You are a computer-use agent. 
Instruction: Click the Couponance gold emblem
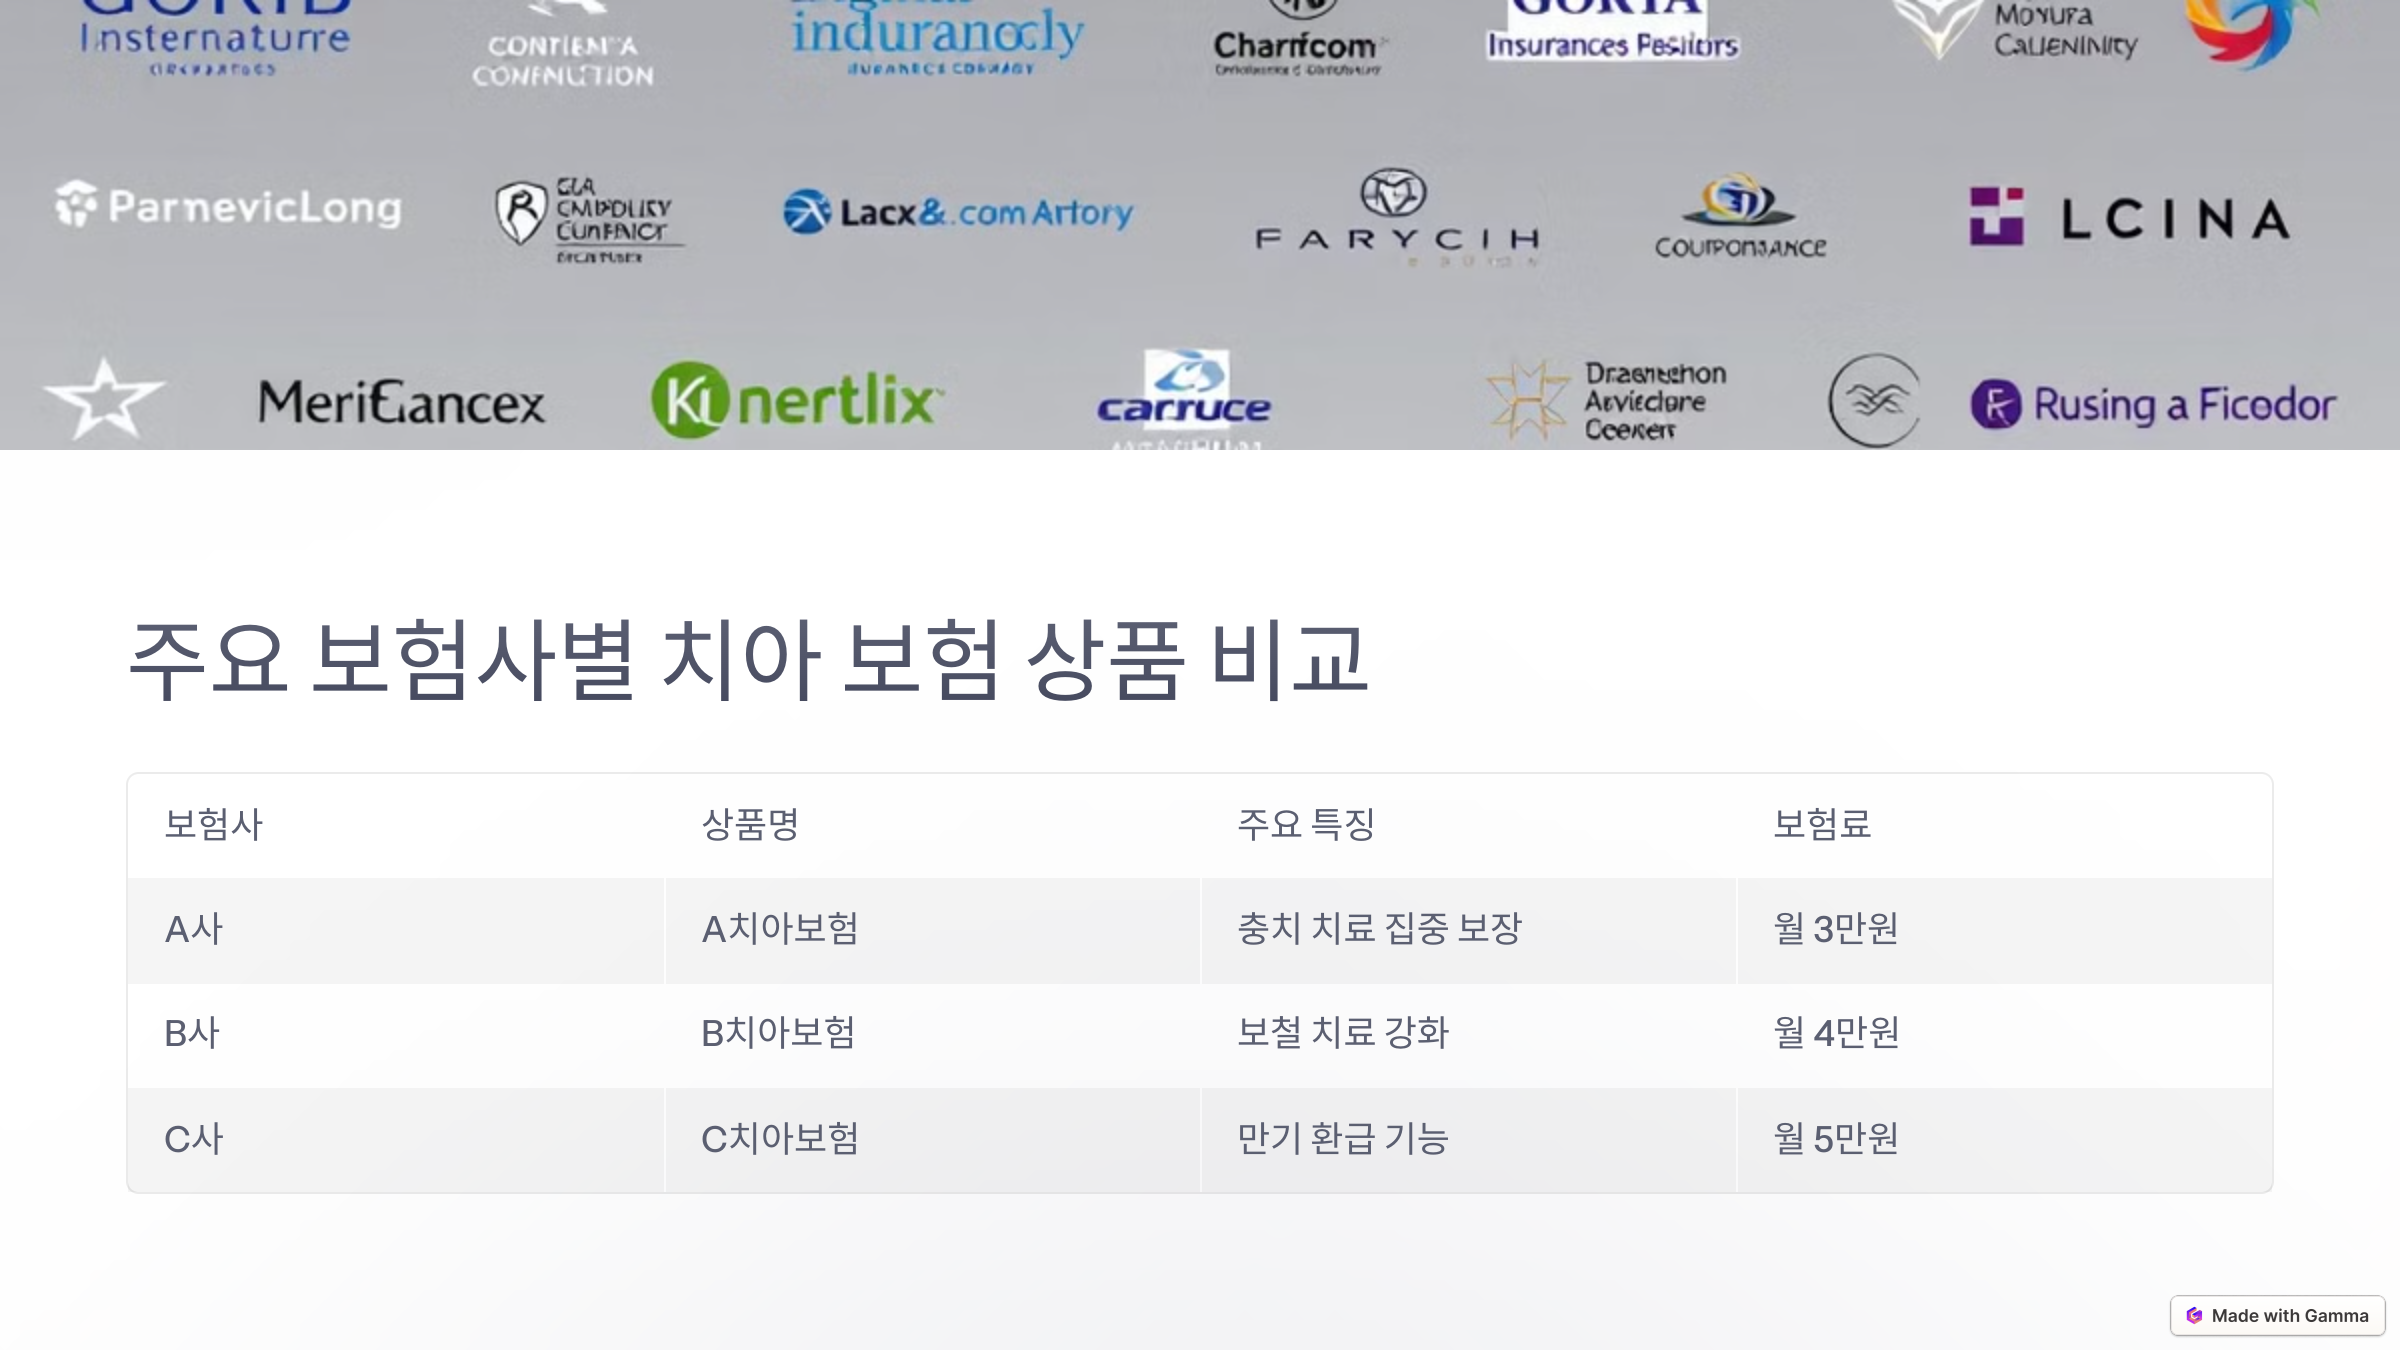pos(1738,200)
